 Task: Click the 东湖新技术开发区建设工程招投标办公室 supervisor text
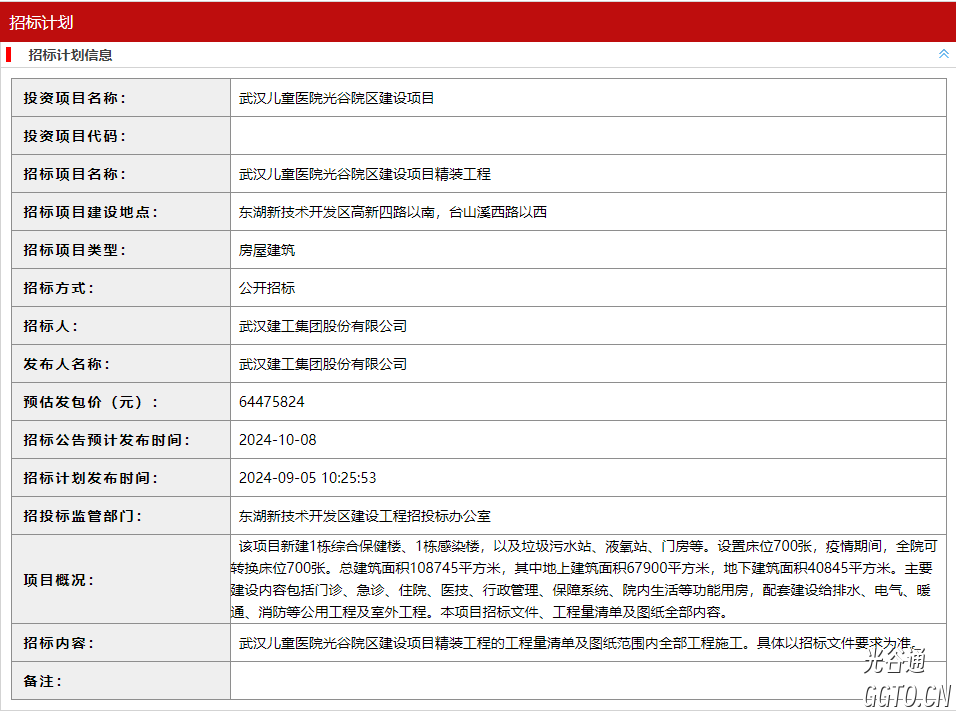coord(364,516)
